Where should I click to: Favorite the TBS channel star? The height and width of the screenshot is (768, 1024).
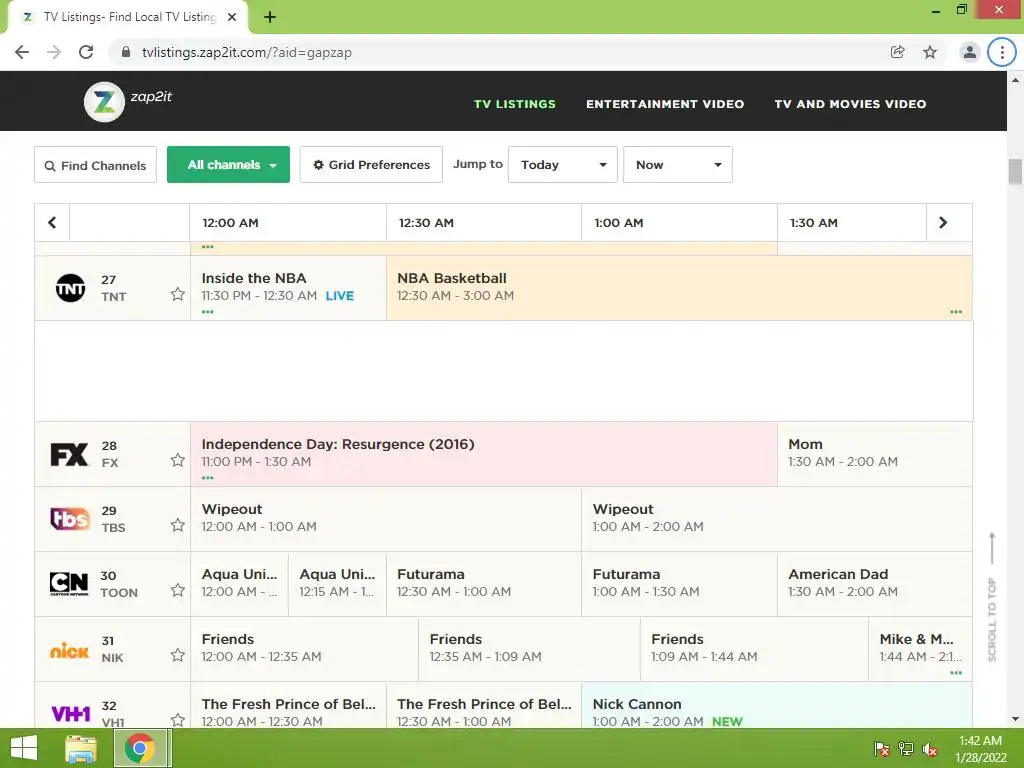coord(178,525)
